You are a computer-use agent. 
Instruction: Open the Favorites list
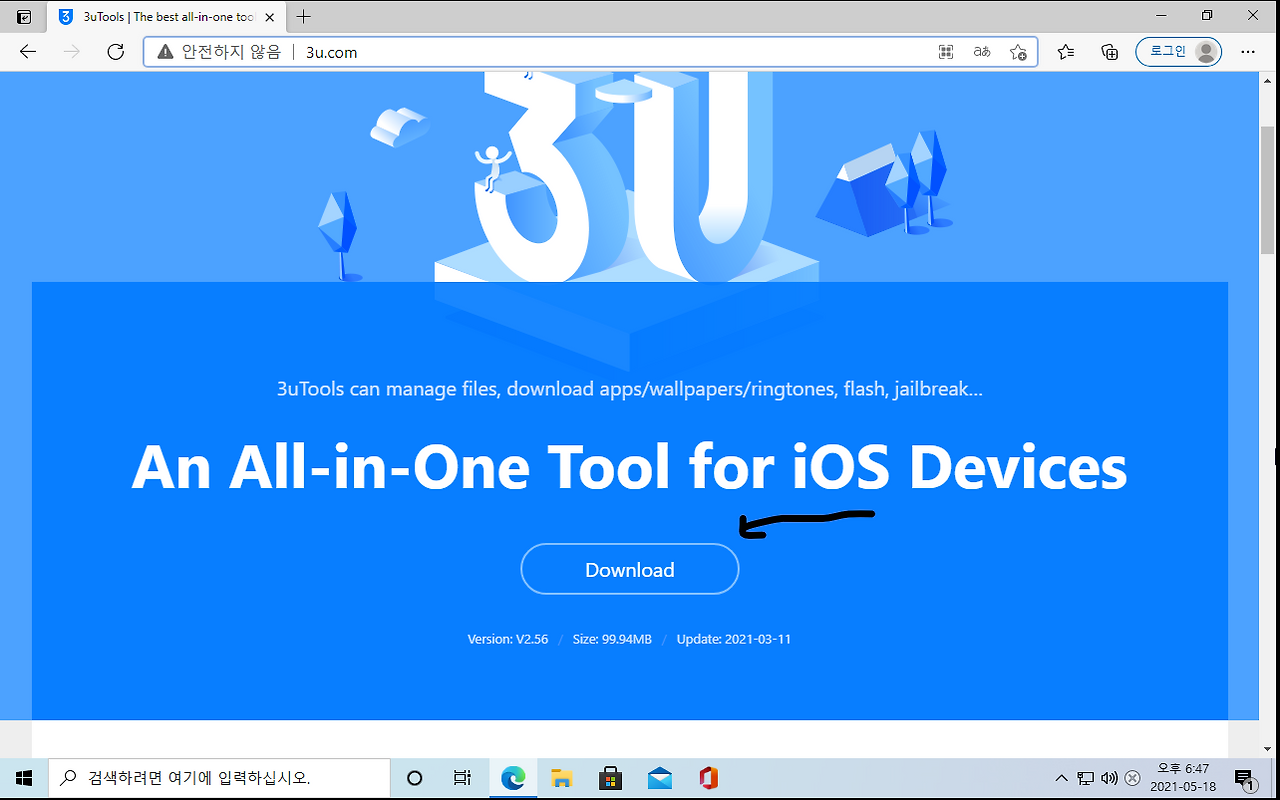tap(1066, 52)
